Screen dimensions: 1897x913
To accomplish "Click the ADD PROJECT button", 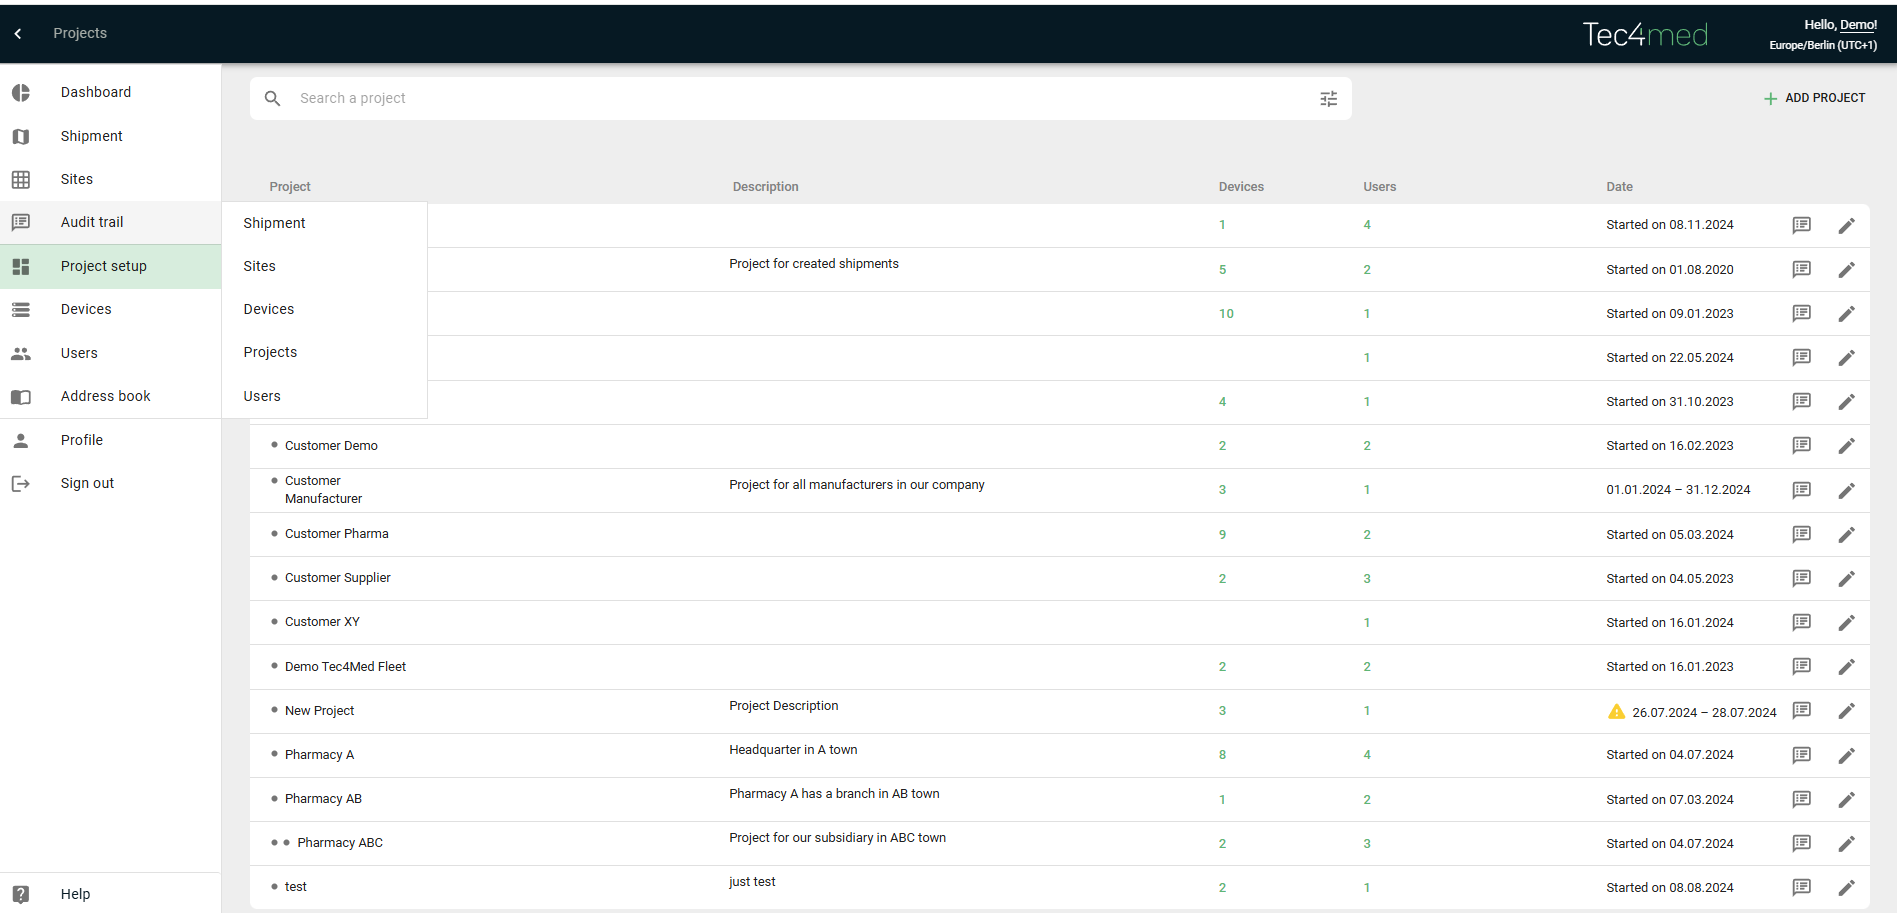I will (x=1814, y=99).
